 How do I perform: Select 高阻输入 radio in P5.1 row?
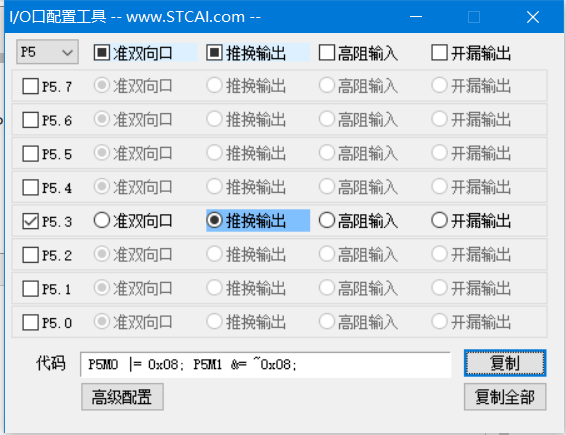pyautogui.click(x=327, y=288)
